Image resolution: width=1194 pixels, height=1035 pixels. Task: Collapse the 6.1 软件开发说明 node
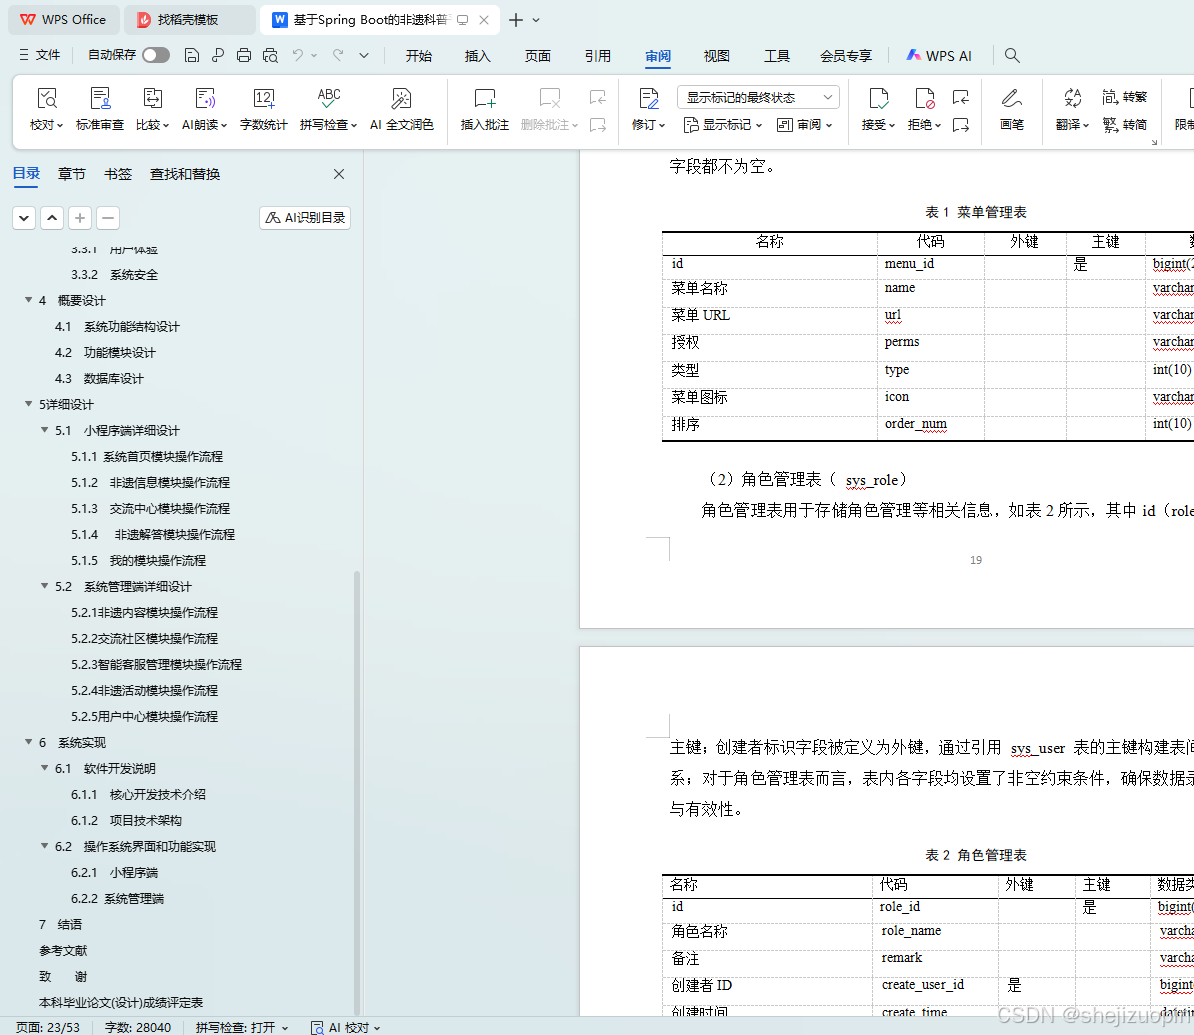pos(44,768)
